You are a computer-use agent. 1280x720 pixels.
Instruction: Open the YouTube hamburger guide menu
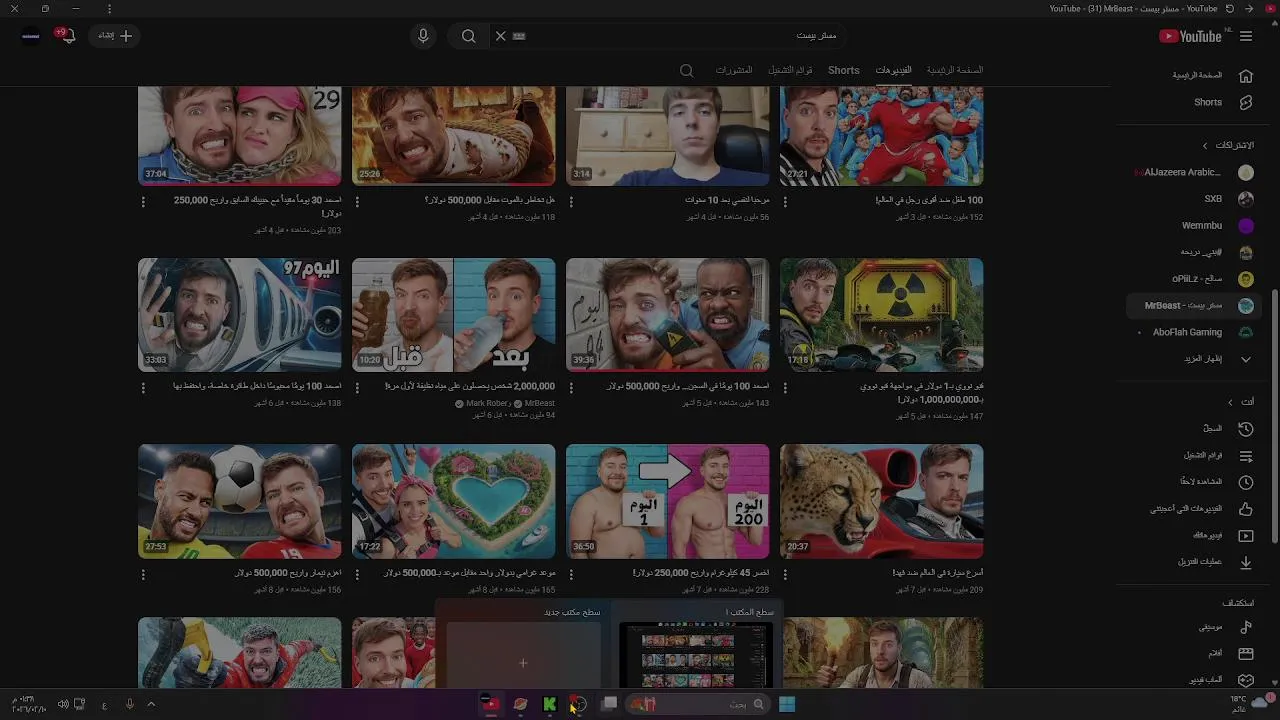pyautogui.click(x=1246, y=36)
